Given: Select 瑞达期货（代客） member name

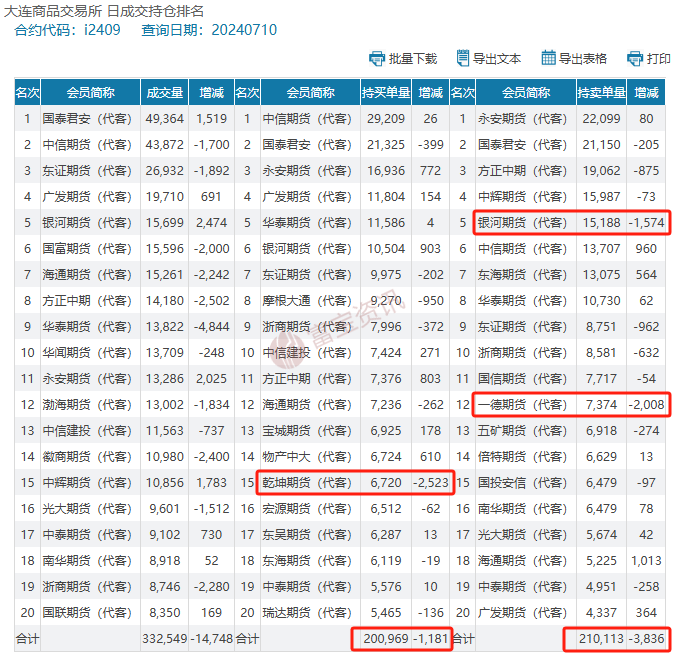Looking at the screenshot, I should pos(307,613).
